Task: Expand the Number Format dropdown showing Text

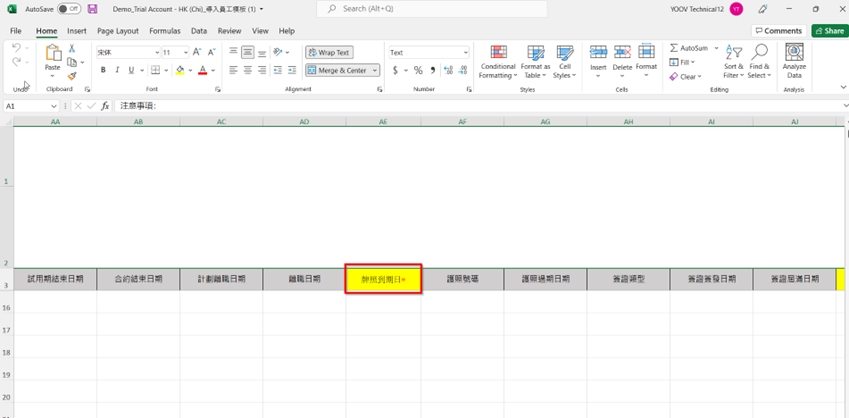Action: tap(465, 52)
